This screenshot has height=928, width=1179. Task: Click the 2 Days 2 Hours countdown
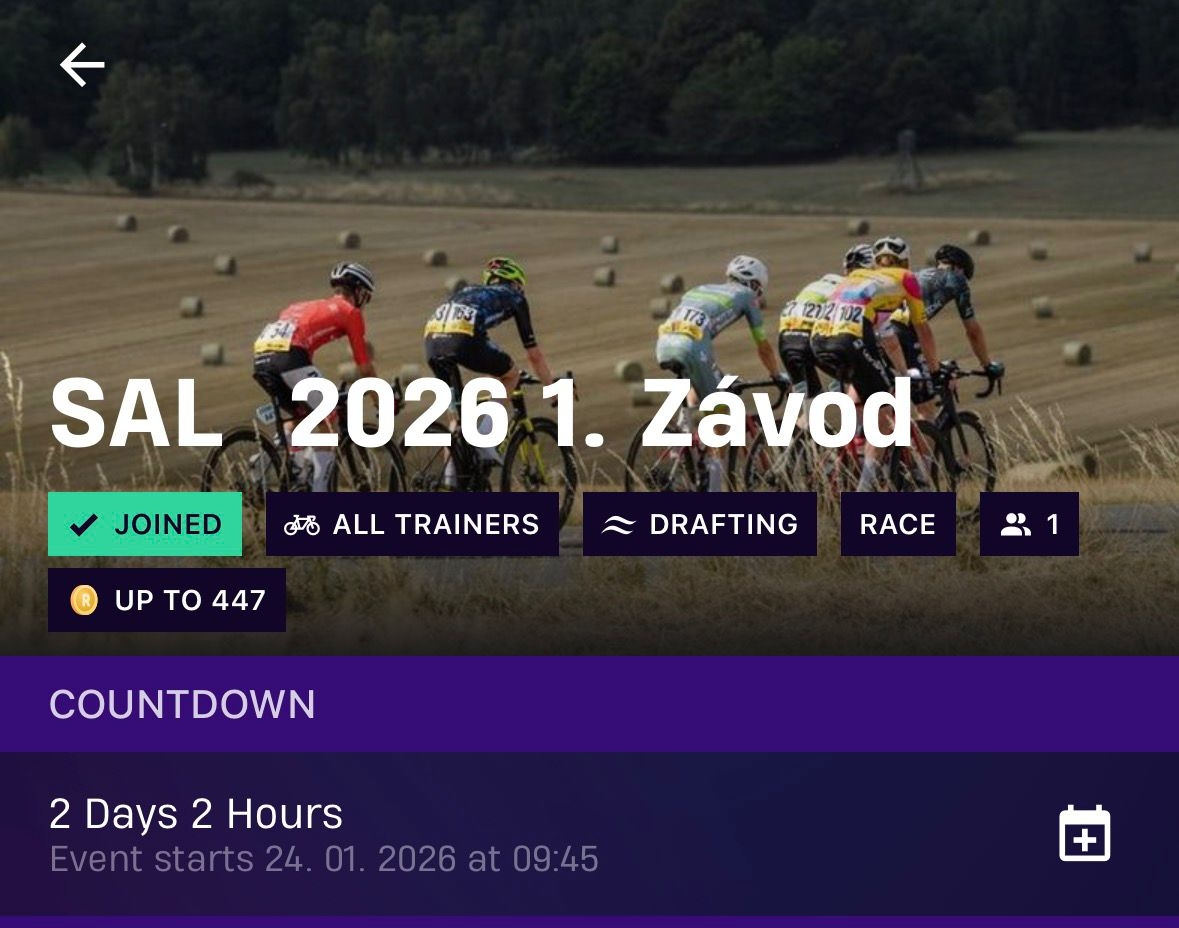pos(195,814)
